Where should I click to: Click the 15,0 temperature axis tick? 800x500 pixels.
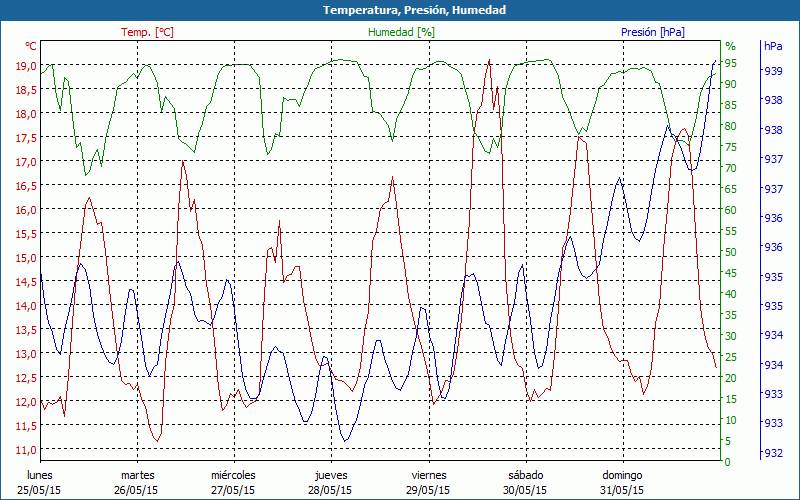coord(25,258)
